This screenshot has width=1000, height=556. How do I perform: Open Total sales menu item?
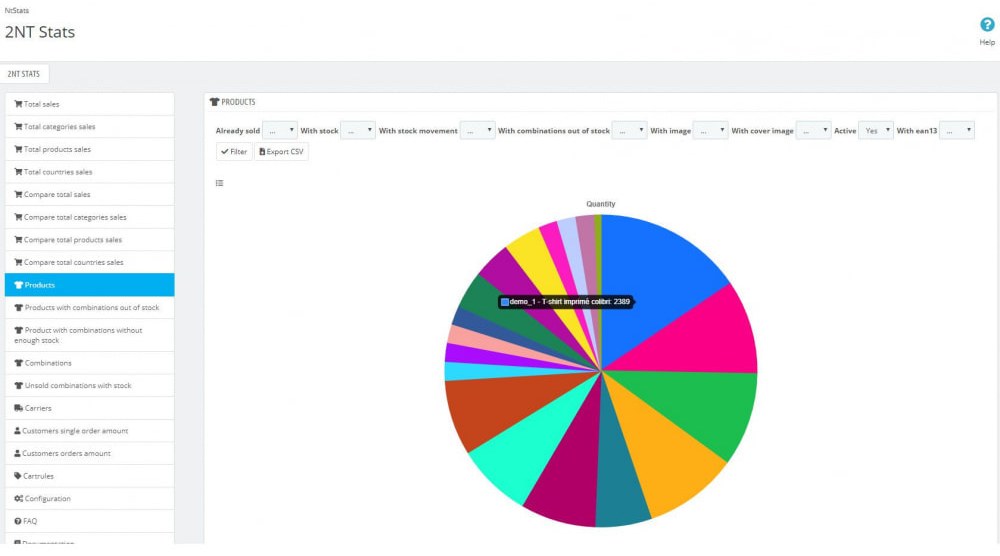click(x=89, y=104)
